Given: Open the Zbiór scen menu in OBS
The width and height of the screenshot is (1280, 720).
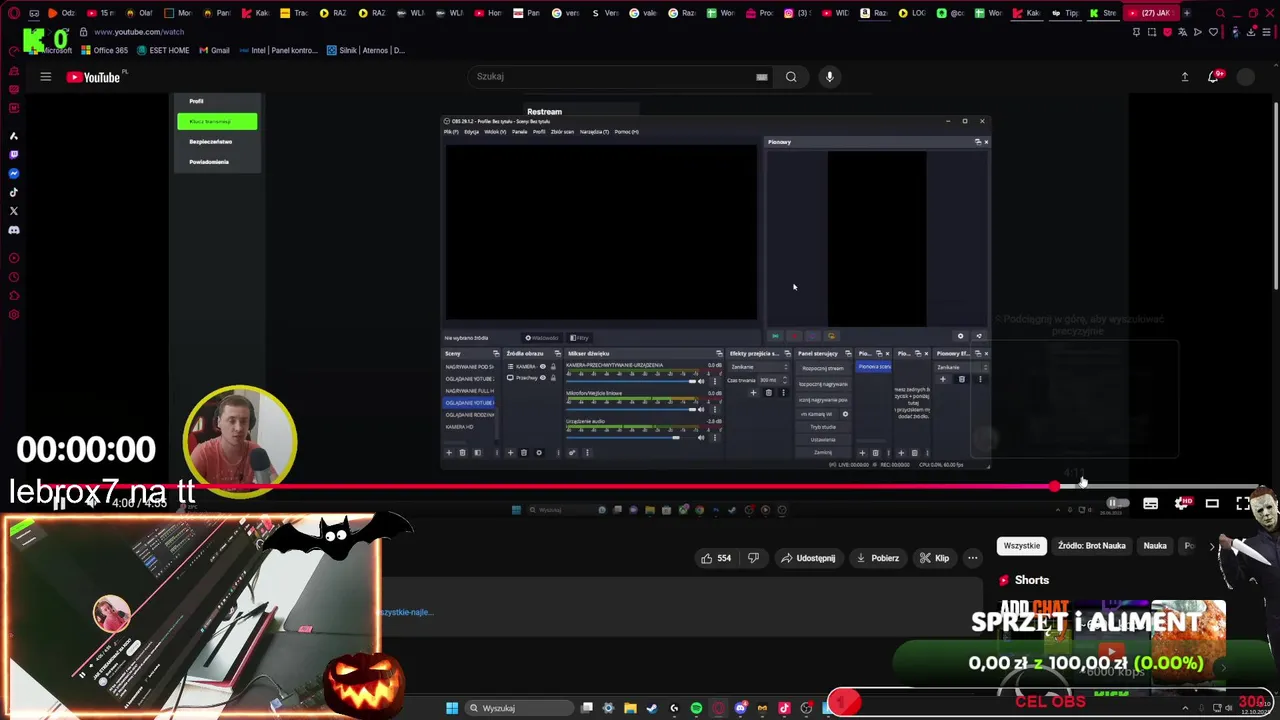Looking at the screenshot, I should (x=562, y=131).
